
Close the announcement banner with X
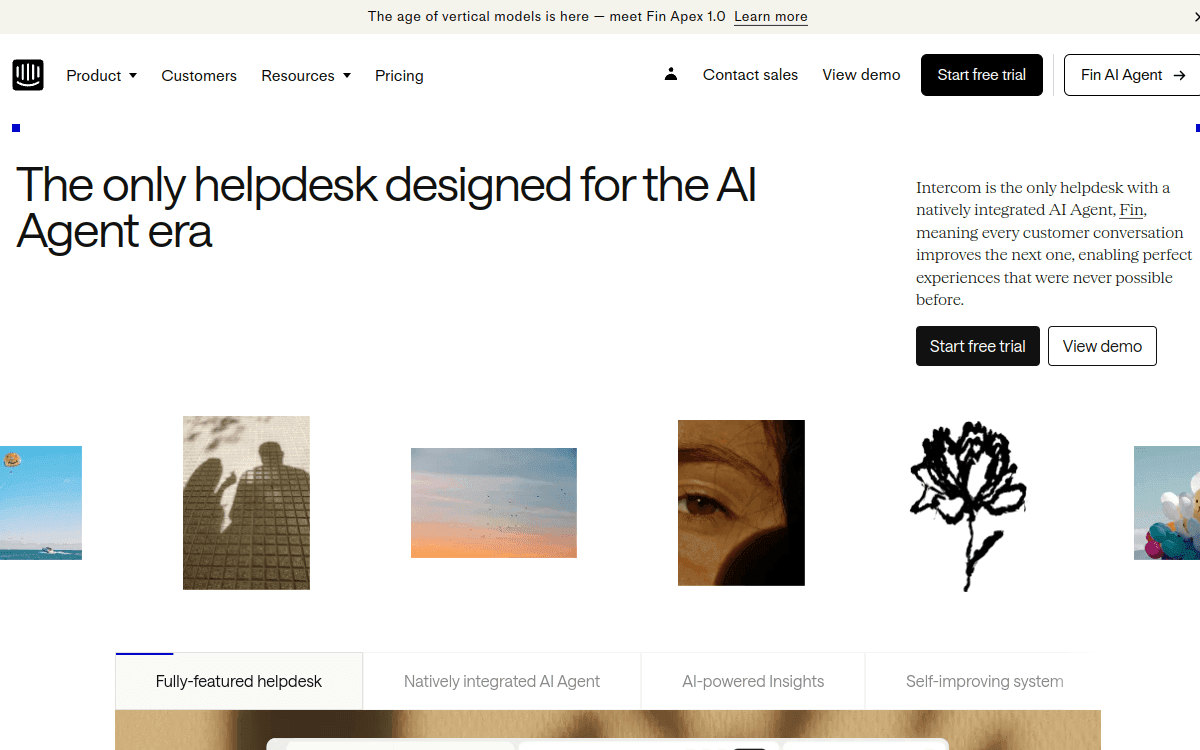[x=1194, y=17]
